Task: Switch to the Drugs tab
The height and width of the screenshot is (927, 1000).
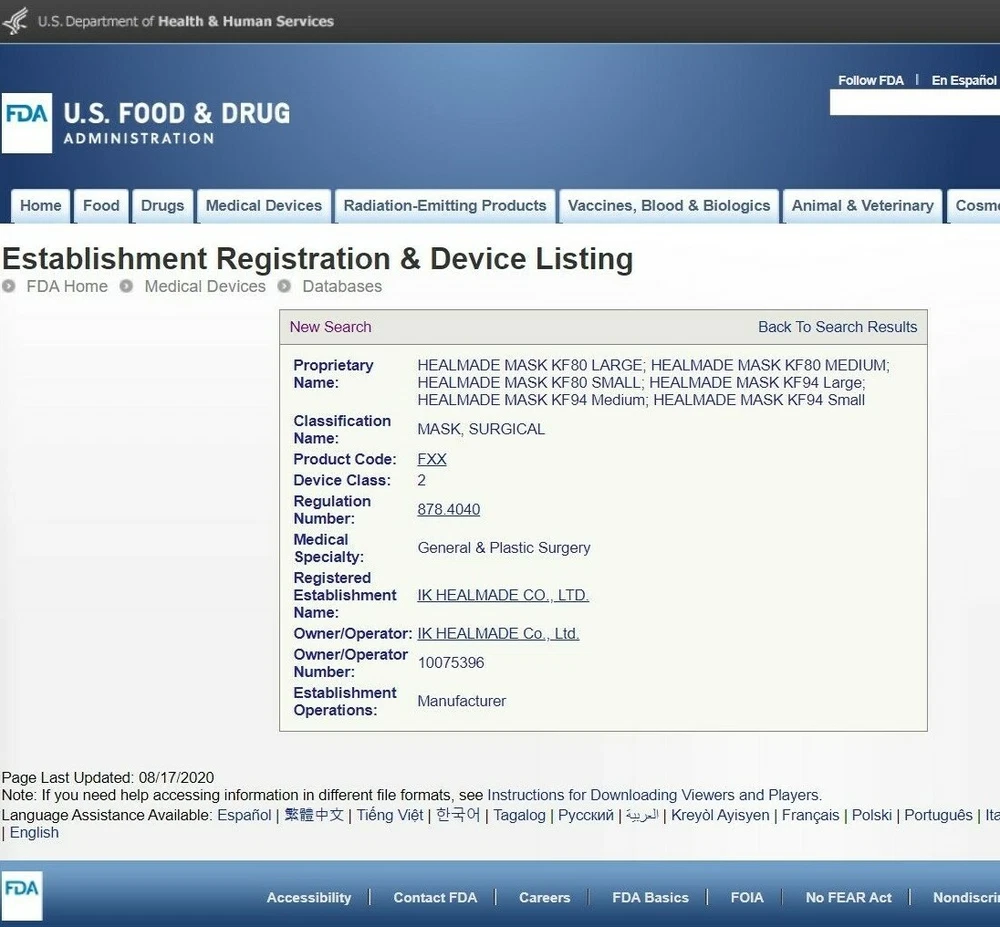Action: 162,206
